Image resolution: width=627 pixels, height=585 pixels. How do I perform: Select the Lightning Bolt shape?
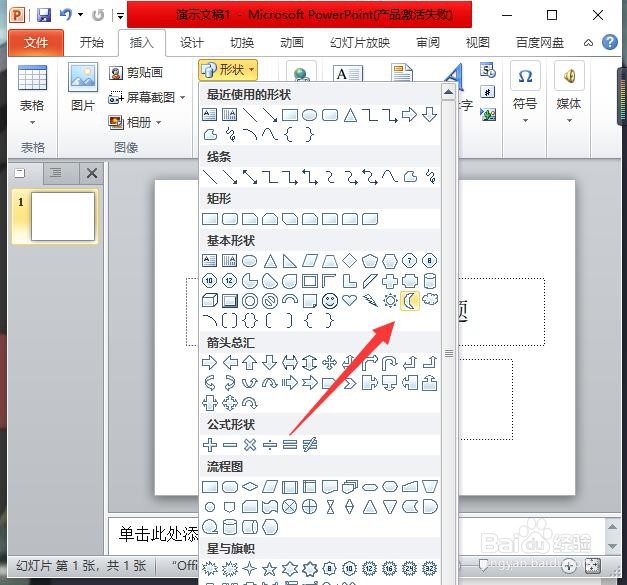(x=370, y=301)
